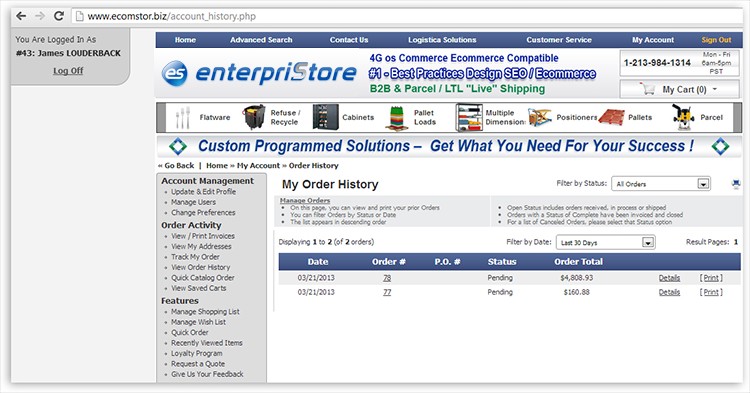Click Quick Order in Features
Image resolution: width=750 pixels, height=393 pixels.
tap(189, 333)
